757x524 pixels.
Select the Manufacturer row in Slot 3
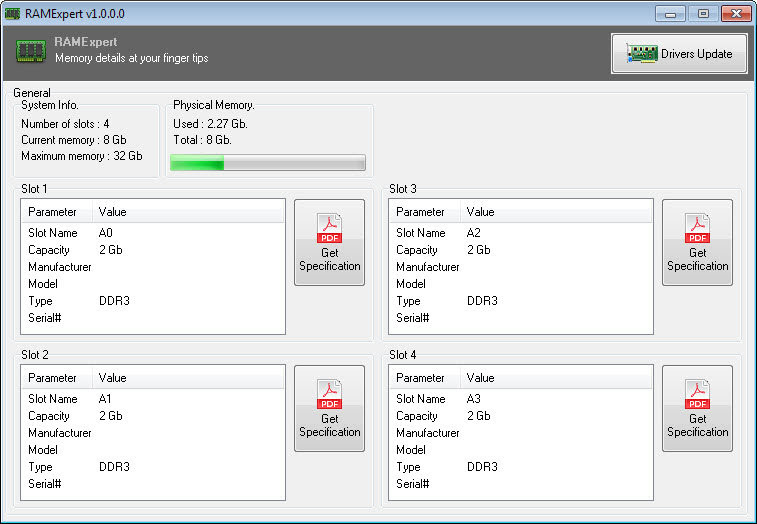[520, 267]
